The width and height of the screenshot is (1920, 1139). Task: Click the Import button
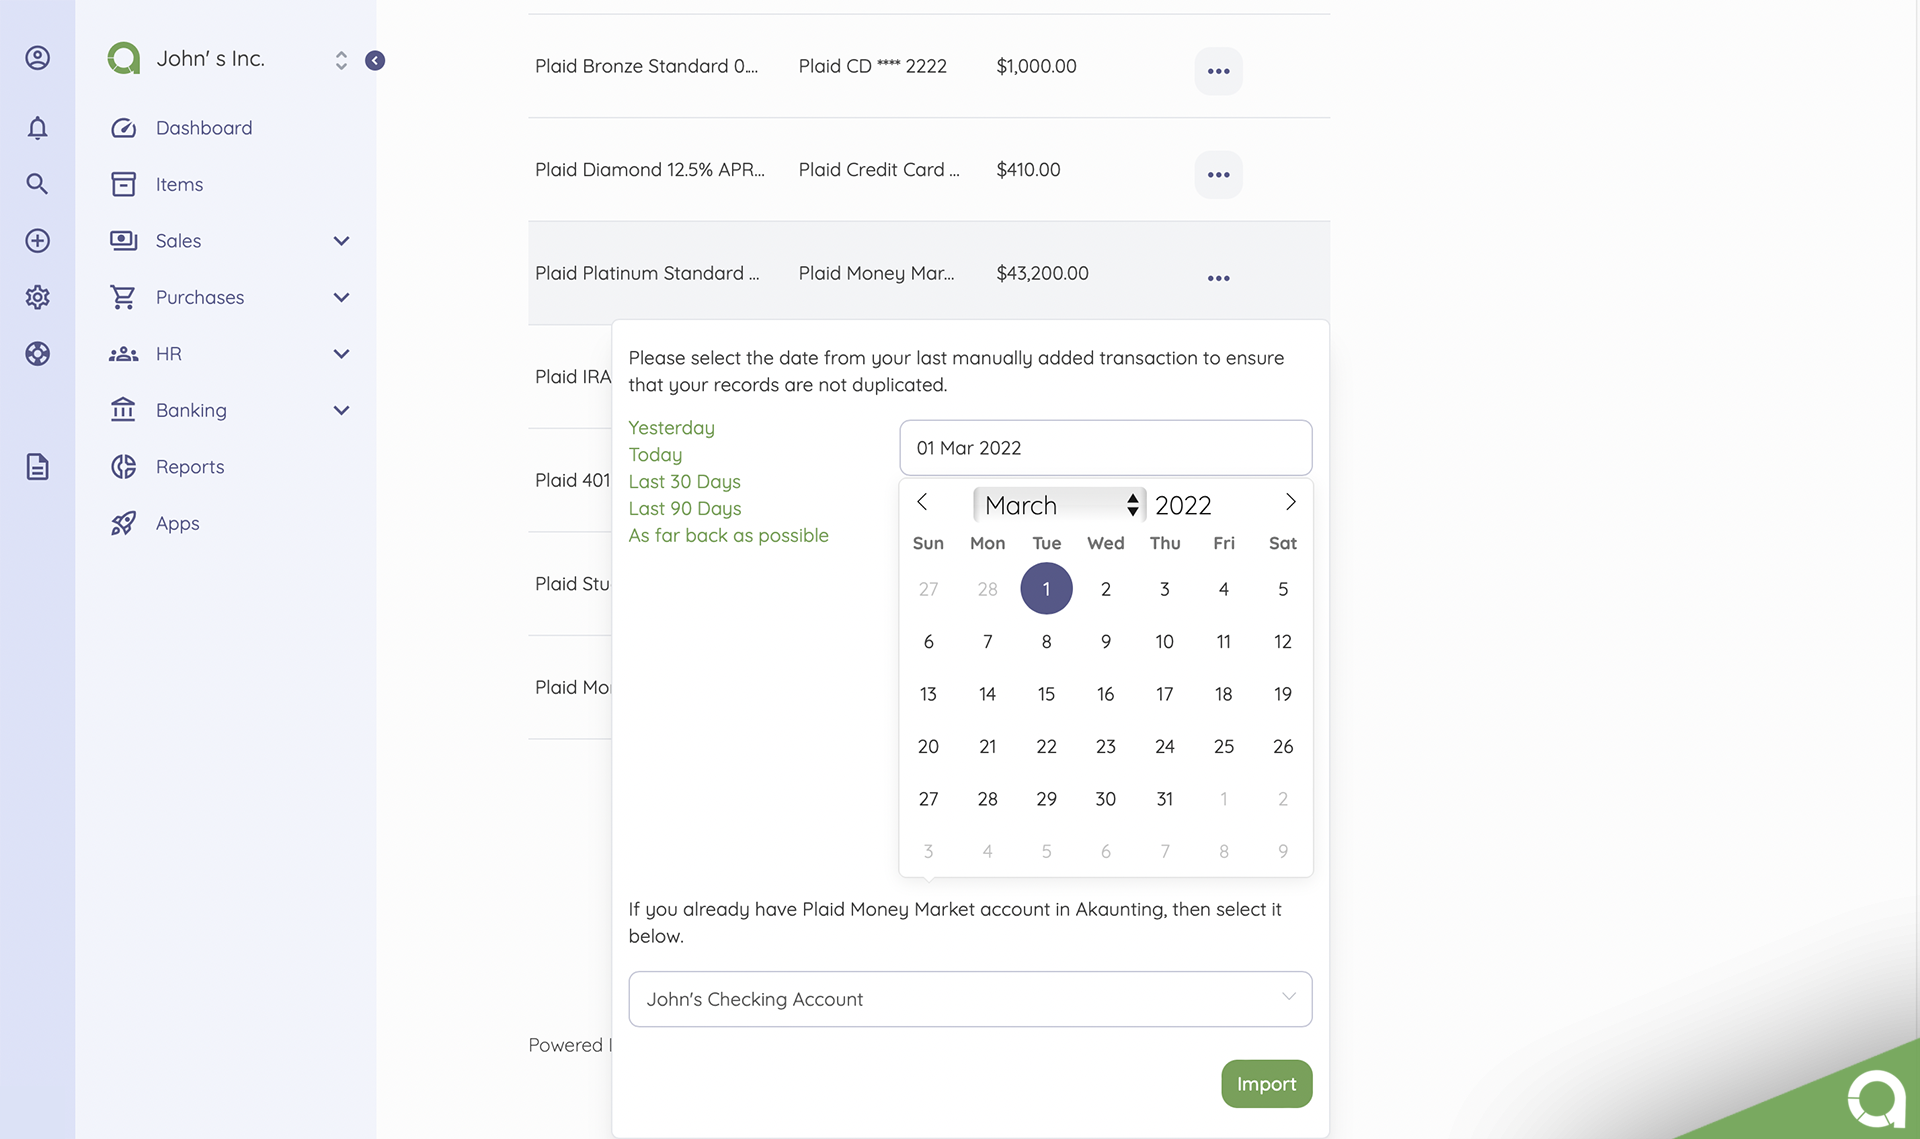click(1265, 1084)
